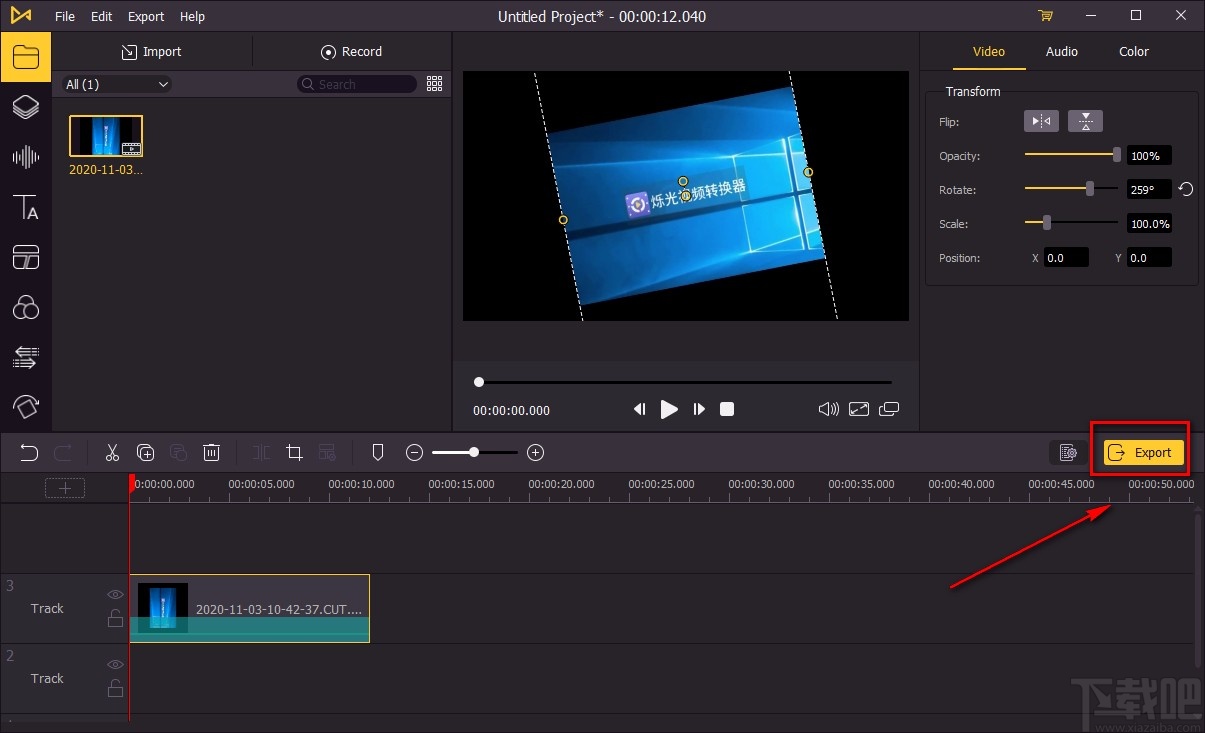Image resolution: width=1205 pixels, height=733 pixels.
Task: Expand the All (1) media filter dropdown
Action: pos(117,85)
